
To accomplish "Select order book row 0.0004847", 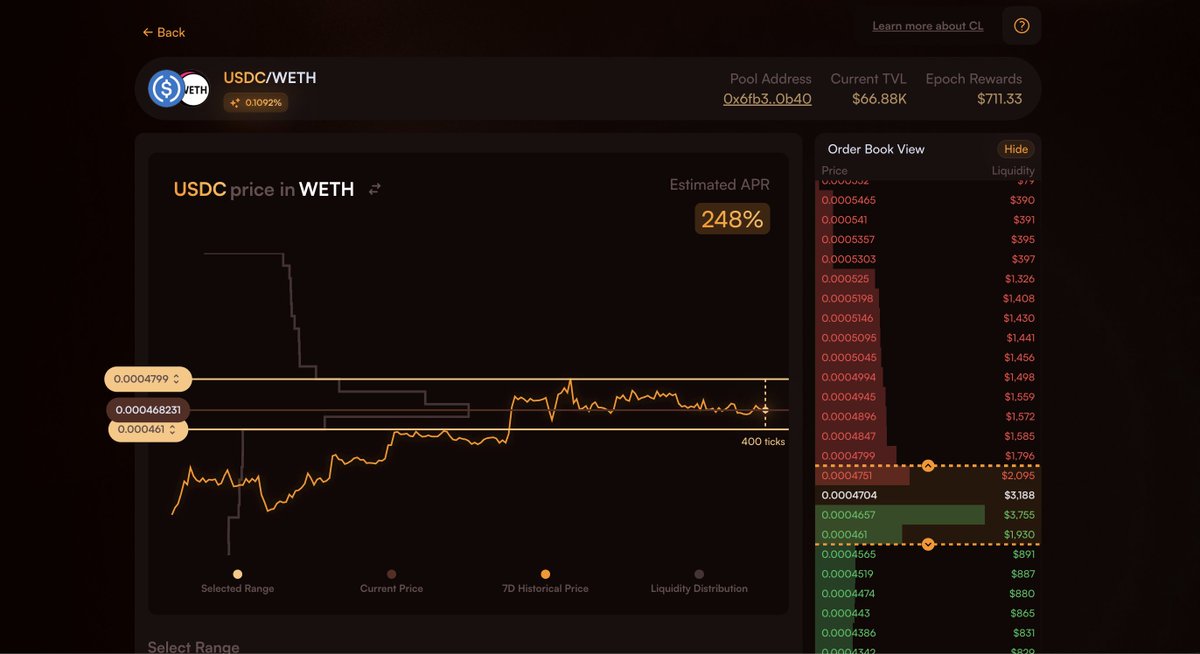I will [x=928, y=436].
